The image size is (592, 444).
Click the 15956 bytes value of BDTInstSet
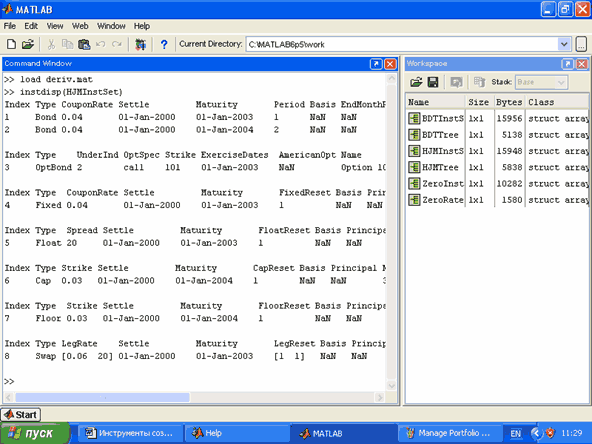tap(509, 119)
